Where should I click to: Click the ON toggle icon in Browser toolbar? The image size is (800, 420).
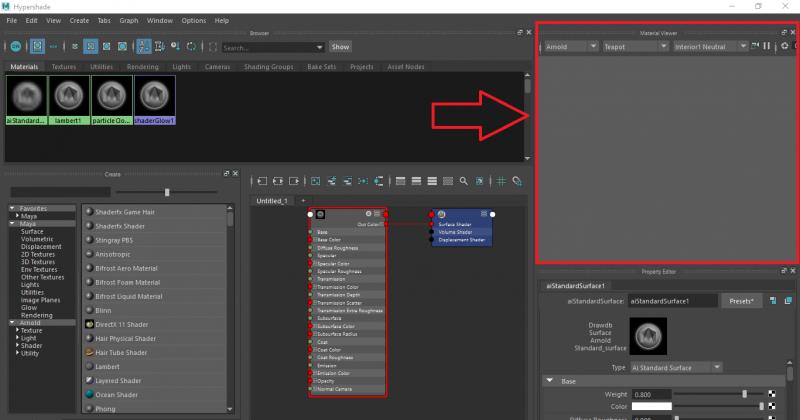click(16, 46)
